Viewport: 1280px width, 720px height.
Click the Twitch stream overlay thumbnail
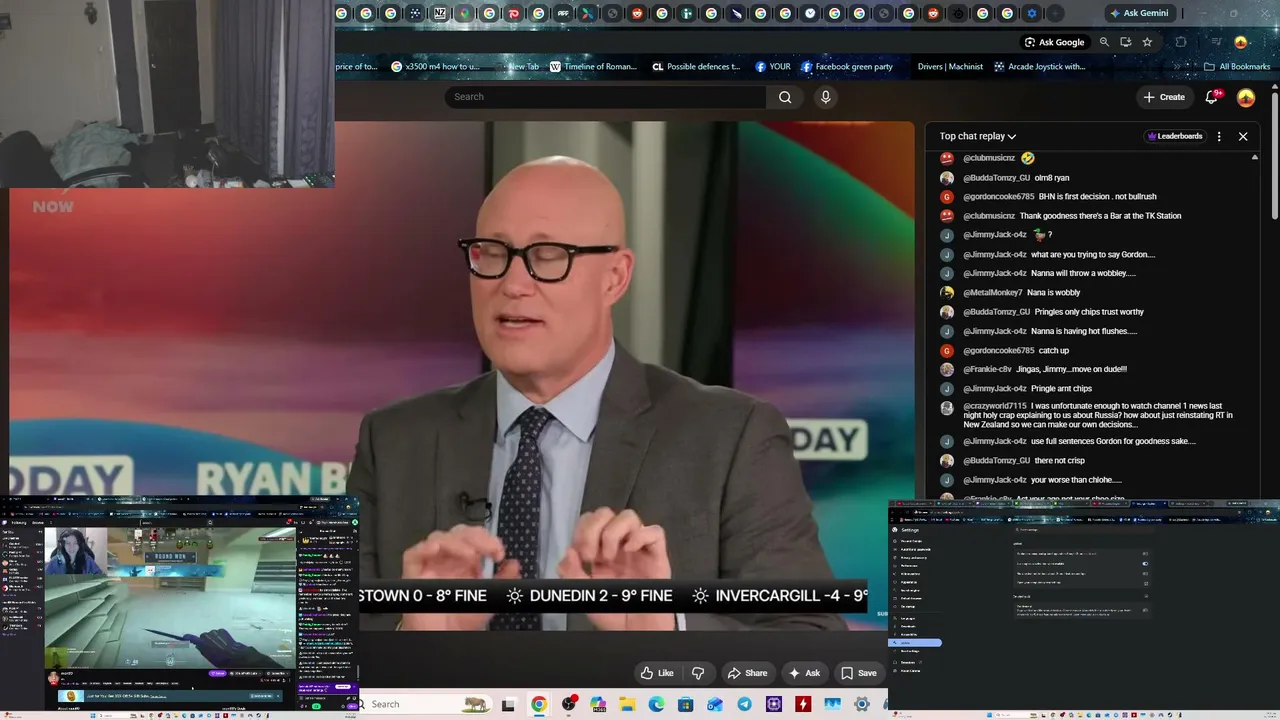coord(180,606)
